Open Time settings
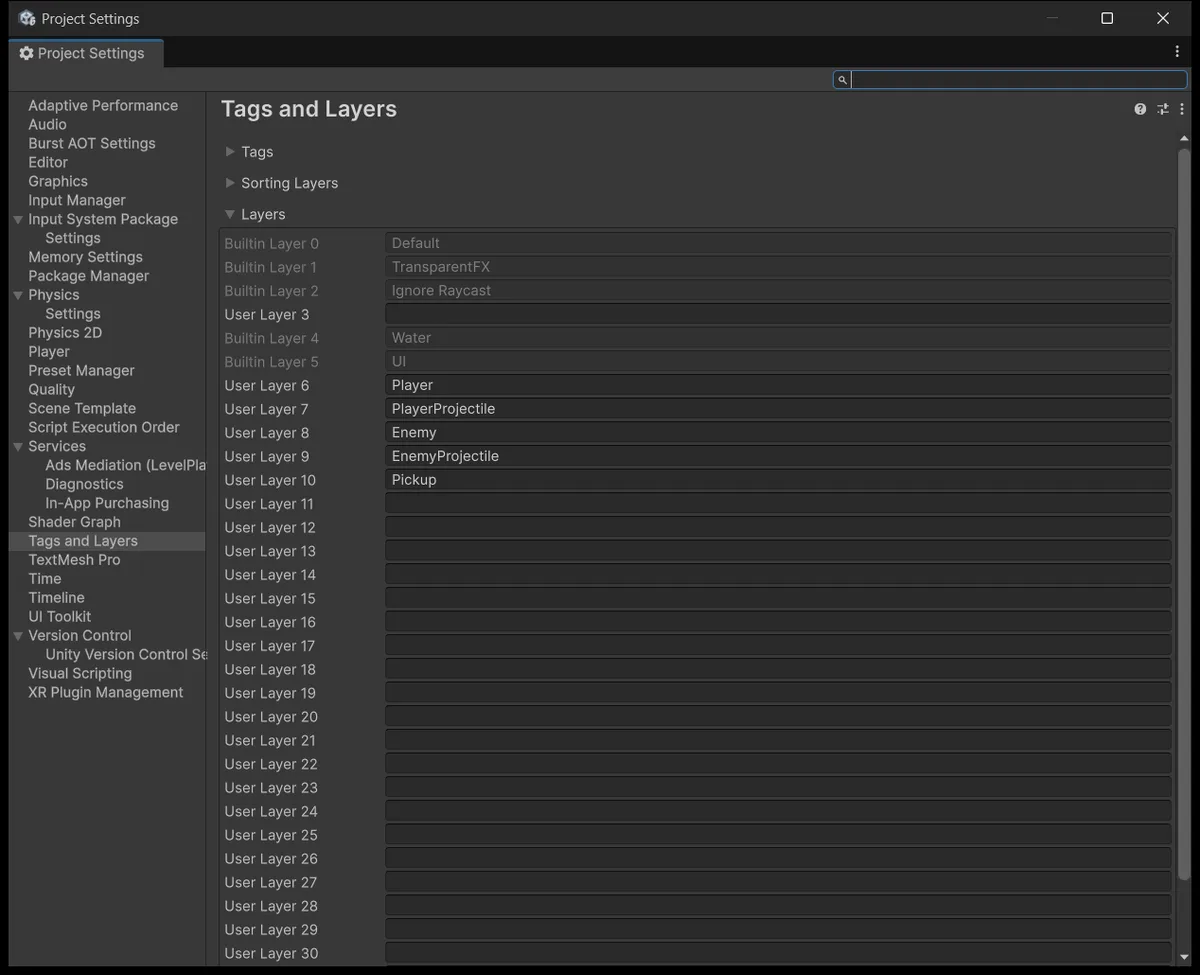Image resolution: width=1200 pixels, height=975 pixels. click(45, 579)
